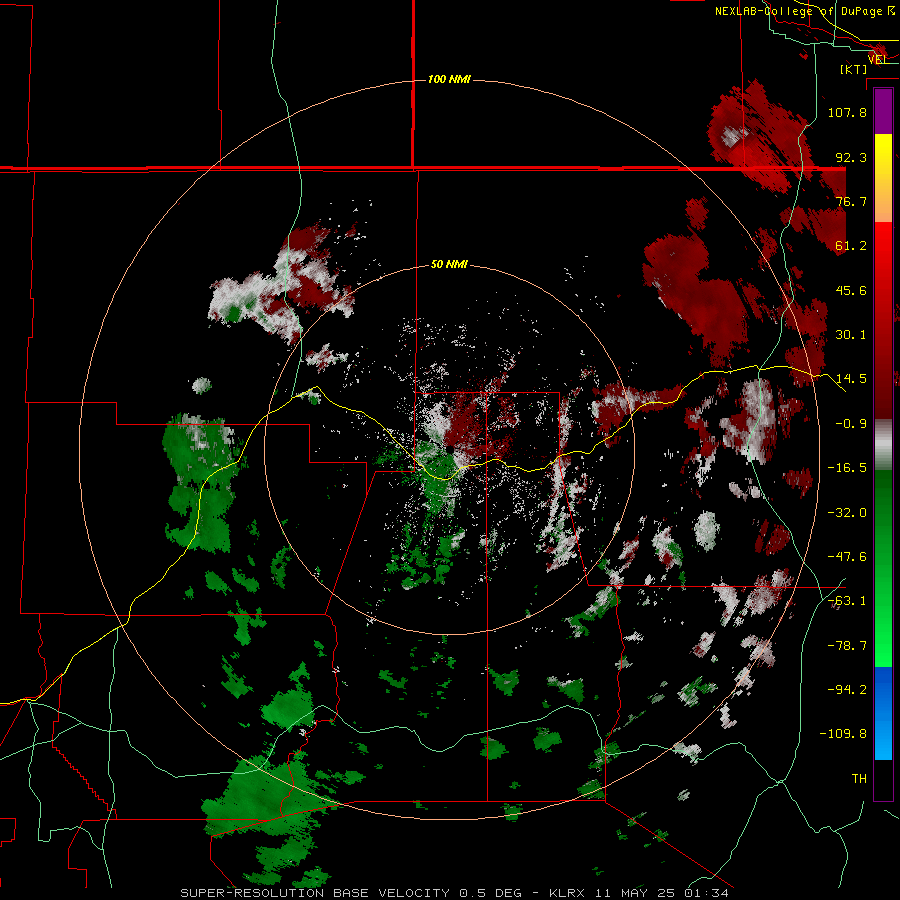The image size is (900, 900).
Task: Click the 107.8 legend value
Action: click(847, 112)
